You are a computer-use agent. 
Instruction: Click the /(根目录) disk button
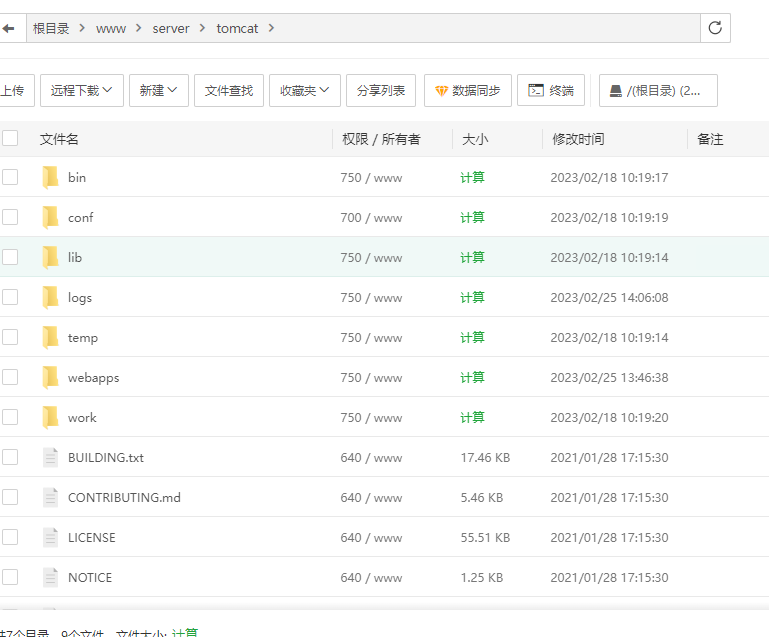pos(658,91)
